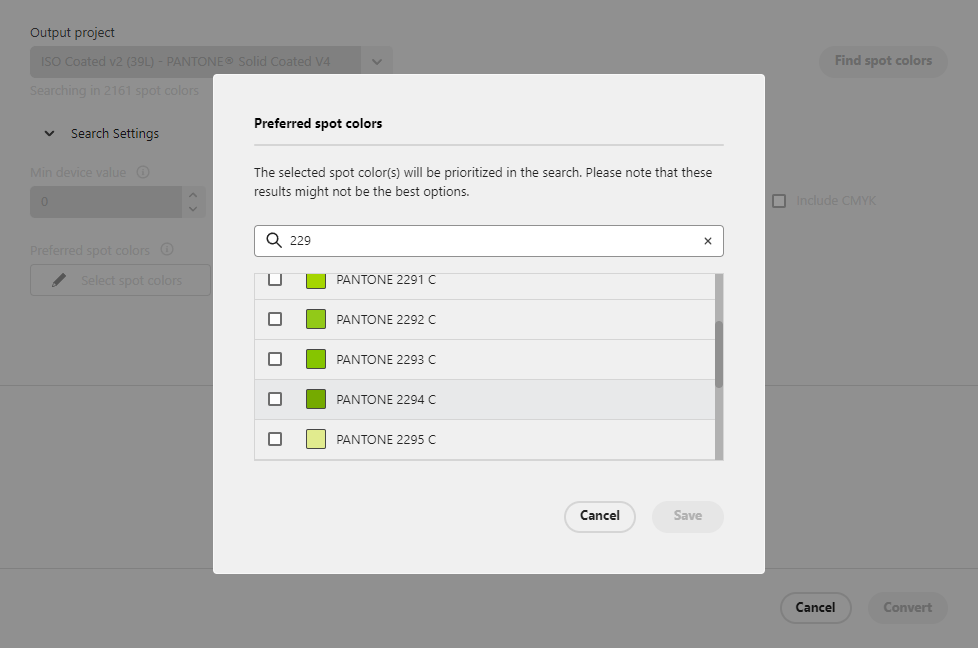Decrease the Min device value stepper
The height and width of the screenshot is (648, 978).
click(x=193, y=209)
